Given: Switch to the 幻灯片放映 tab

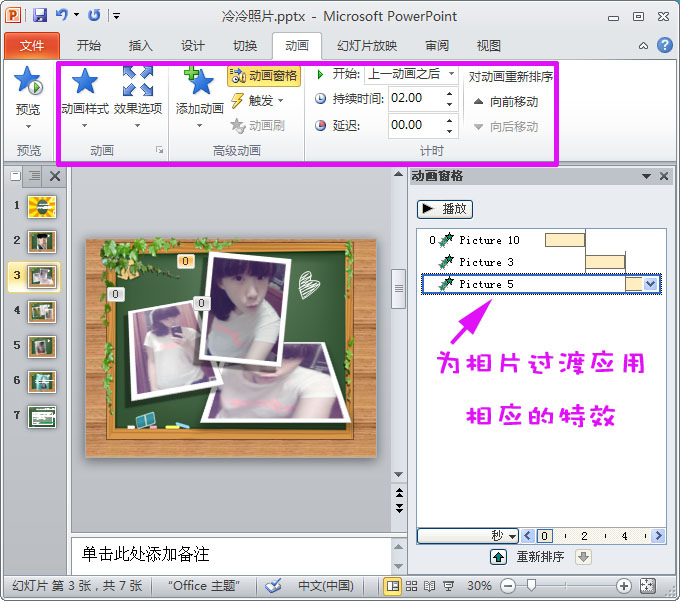Looking at the screenshot, I should click(x=367, y=46).
